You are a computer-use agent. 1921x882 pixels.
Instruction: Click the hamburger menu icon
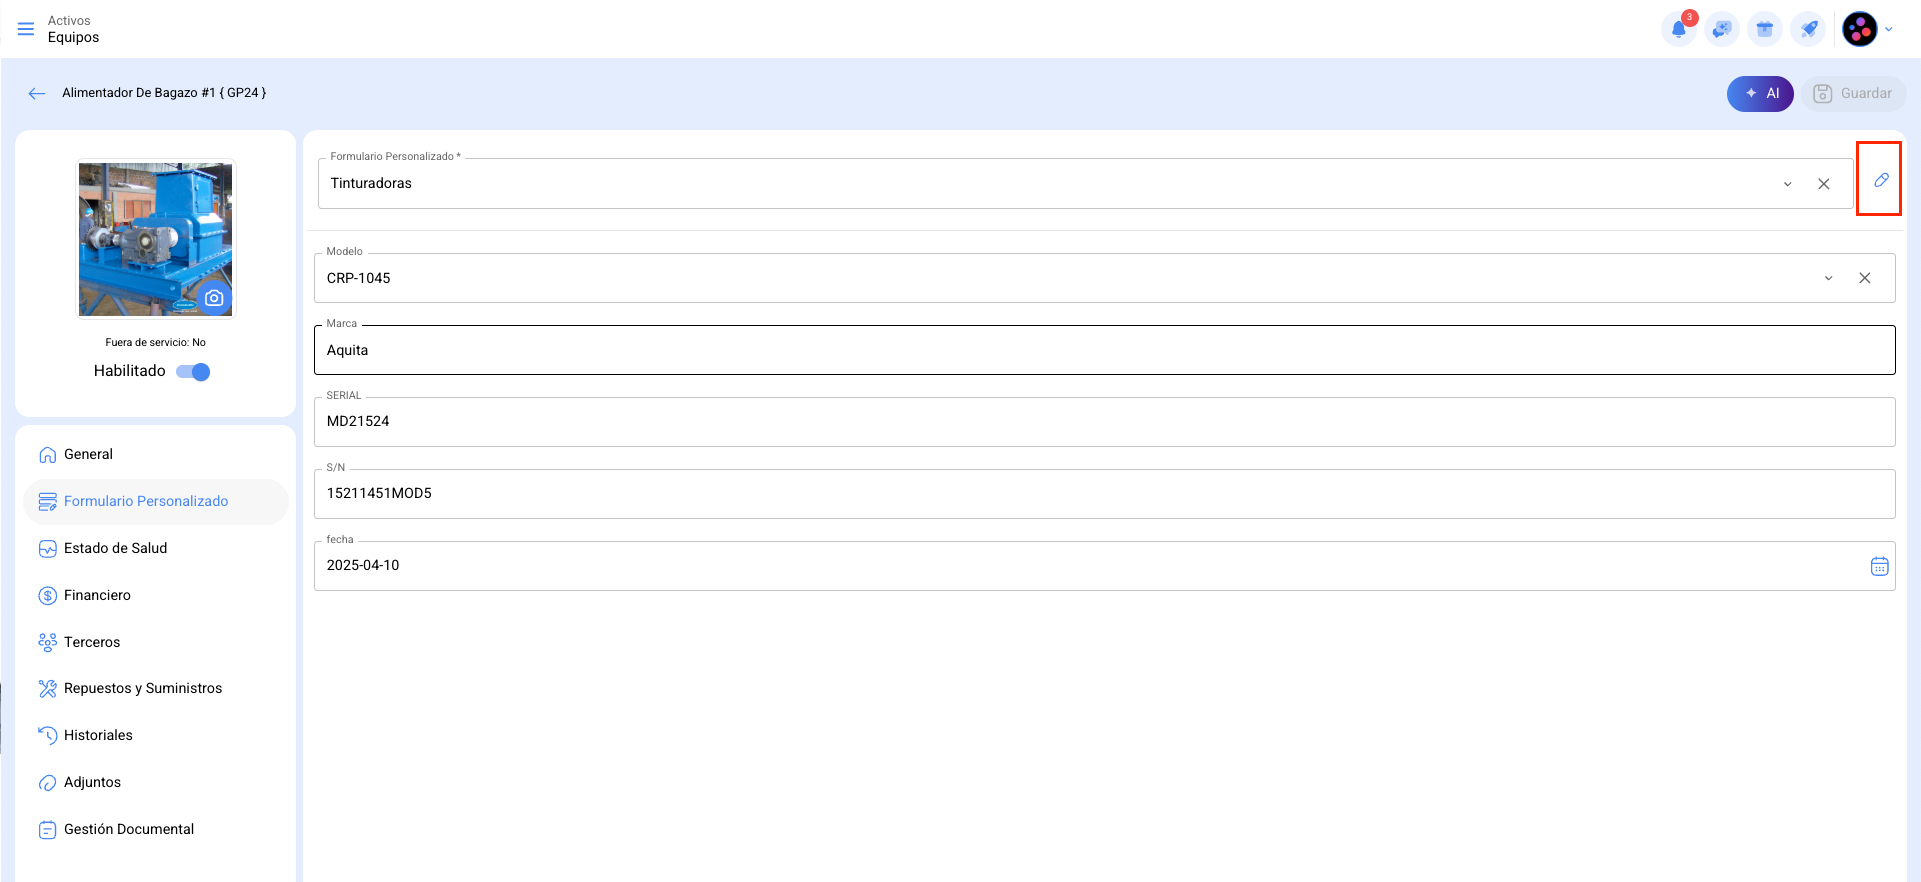(x=26, y=29)
